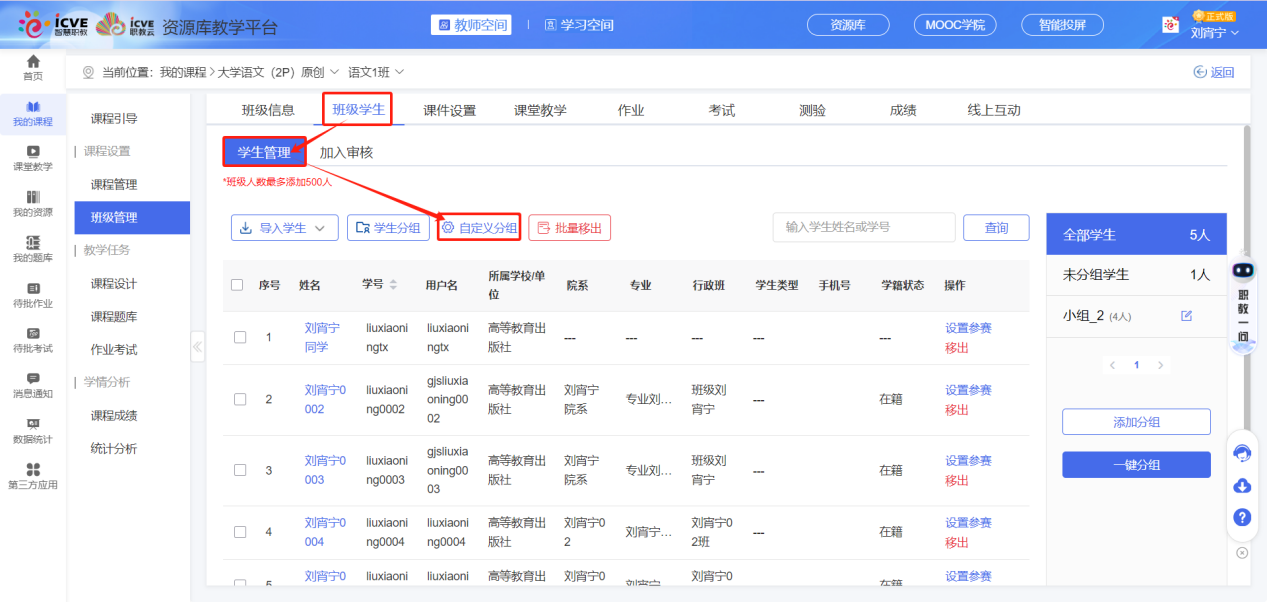This screenshot has width=1267, height=602.
Task: Click 批量移出 button
Action: point(569,228)
